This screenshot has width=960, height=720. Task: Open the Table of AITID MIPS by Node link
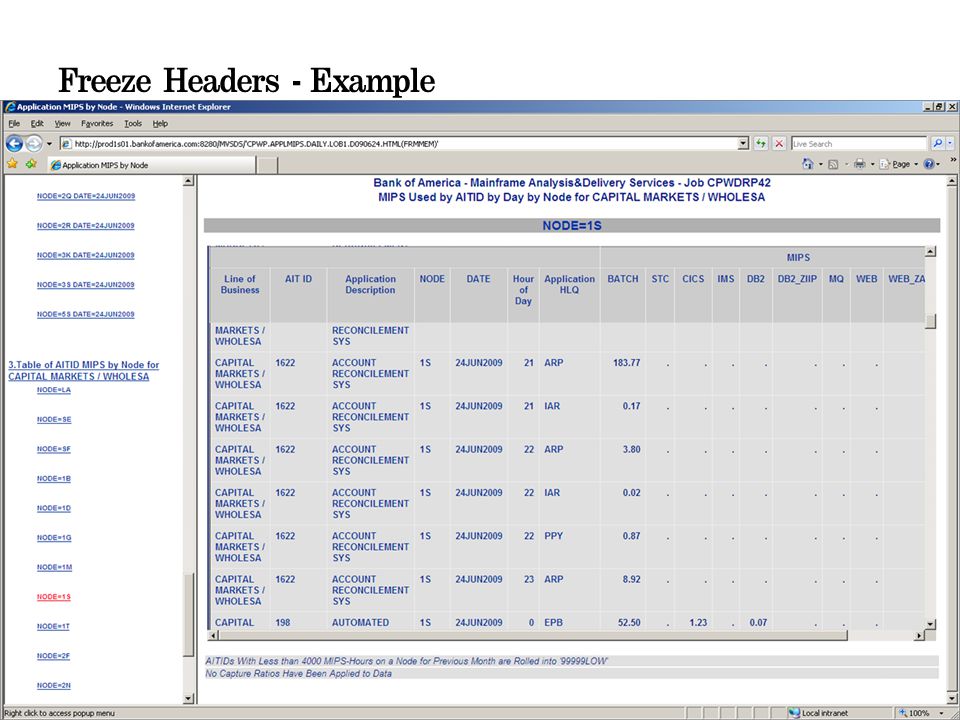[x=83, y=370]
